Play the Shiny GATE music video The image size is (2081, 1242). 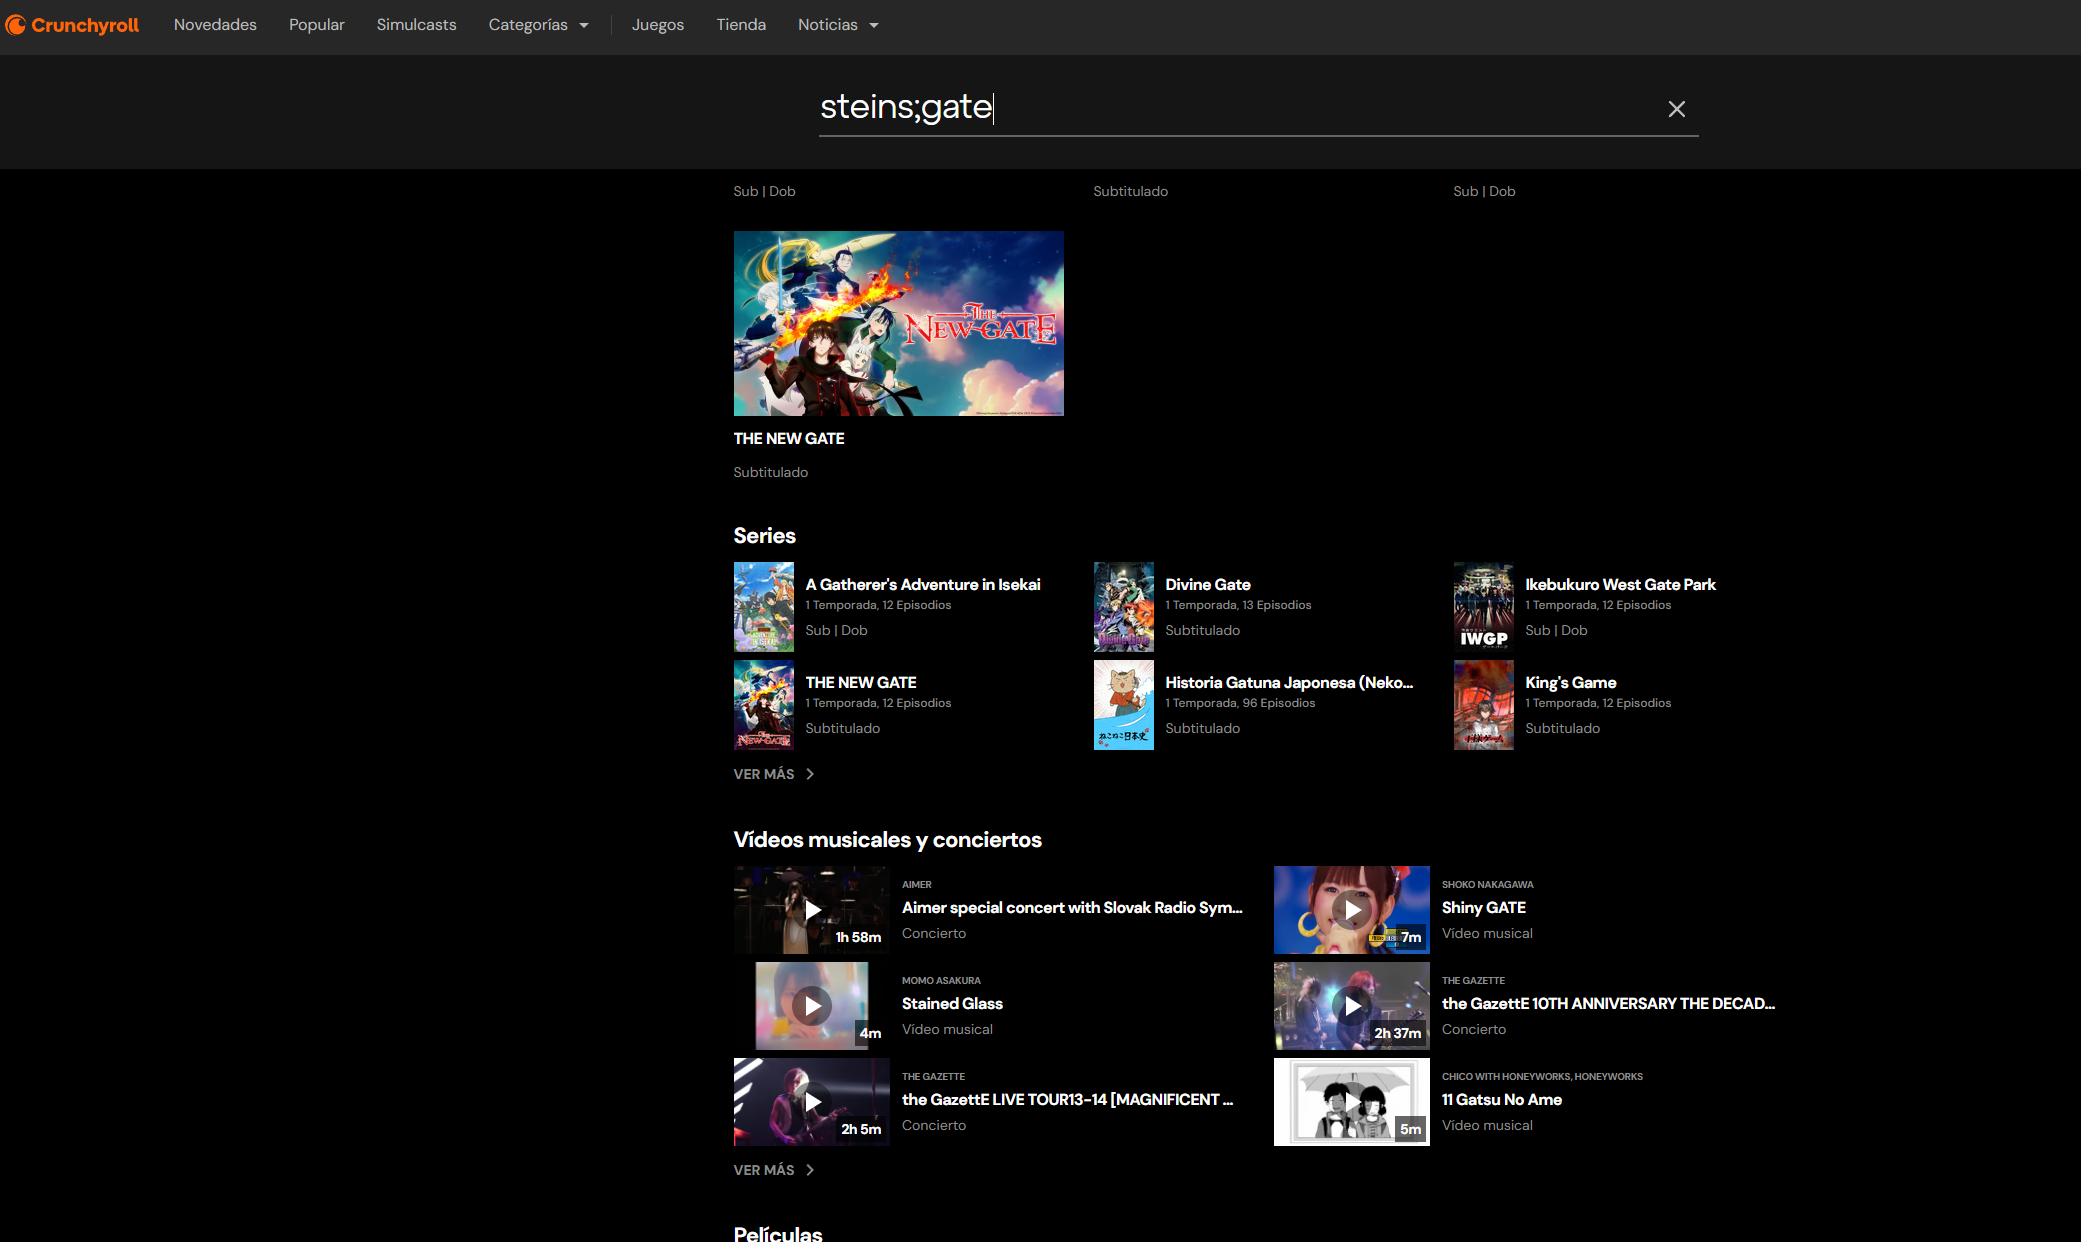pos(1352,910)
